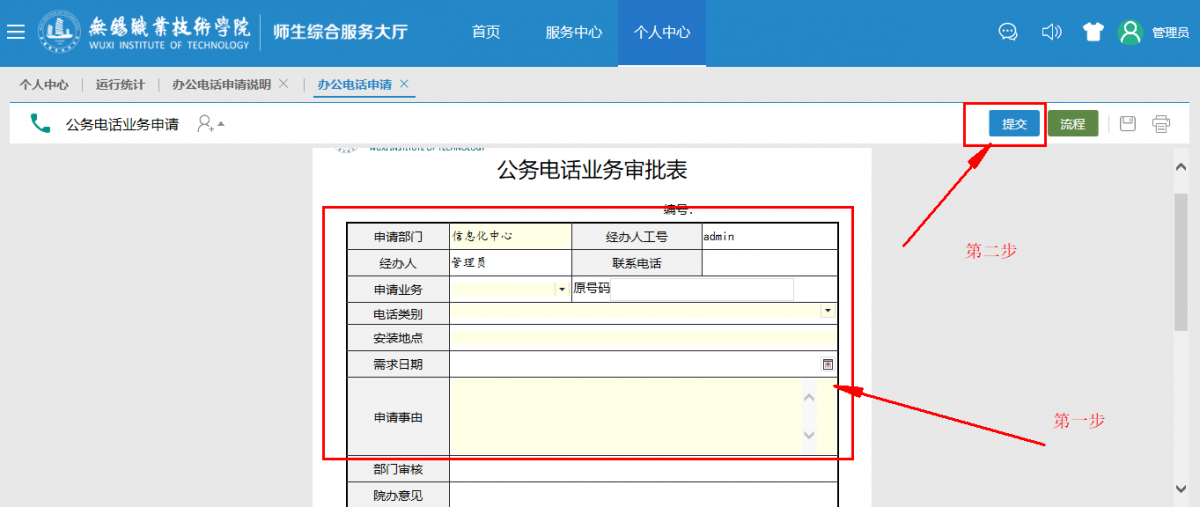Click the 公务电话业务审批表 heading
This screenshot has height=507, width=1200.
(592, 170)
